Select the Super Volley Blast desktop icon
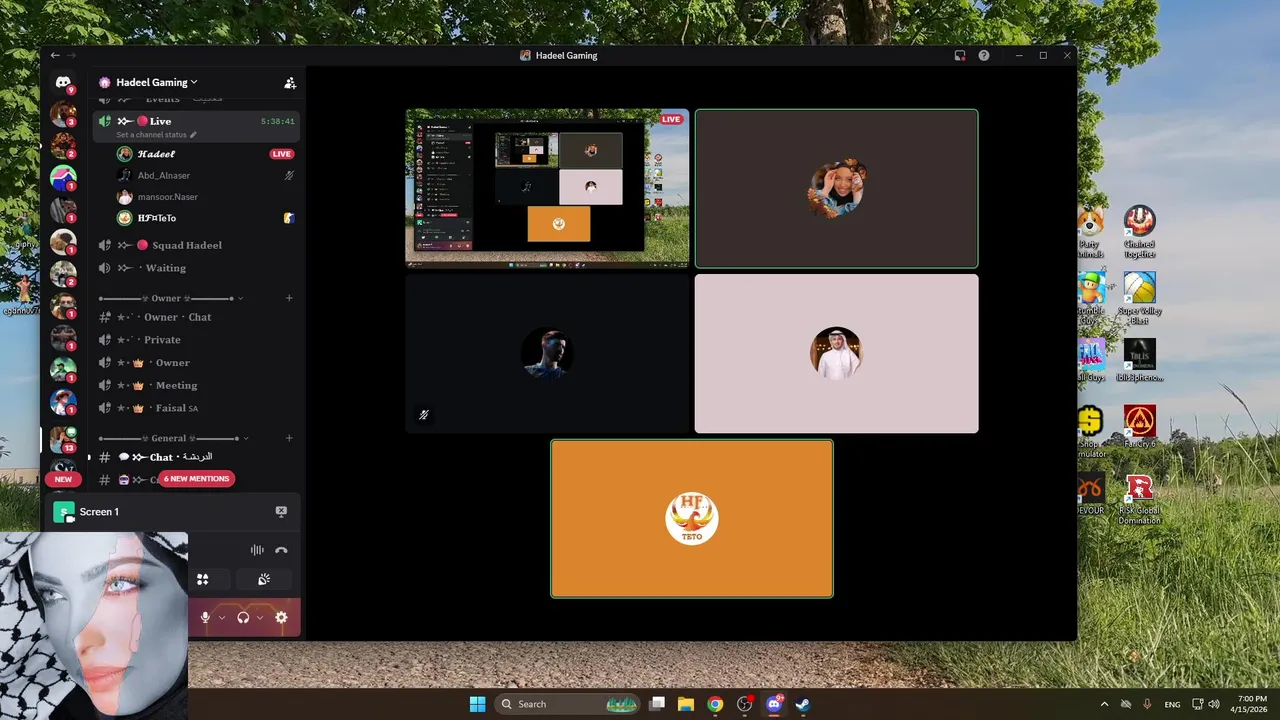Screen dimensions: 1280x720 [1139, 299]
